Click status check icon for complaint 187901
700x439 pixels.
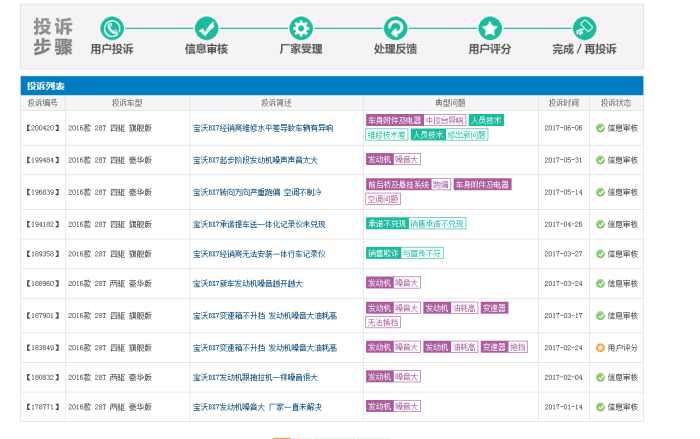pyautogui.click(x=600, y=316)
